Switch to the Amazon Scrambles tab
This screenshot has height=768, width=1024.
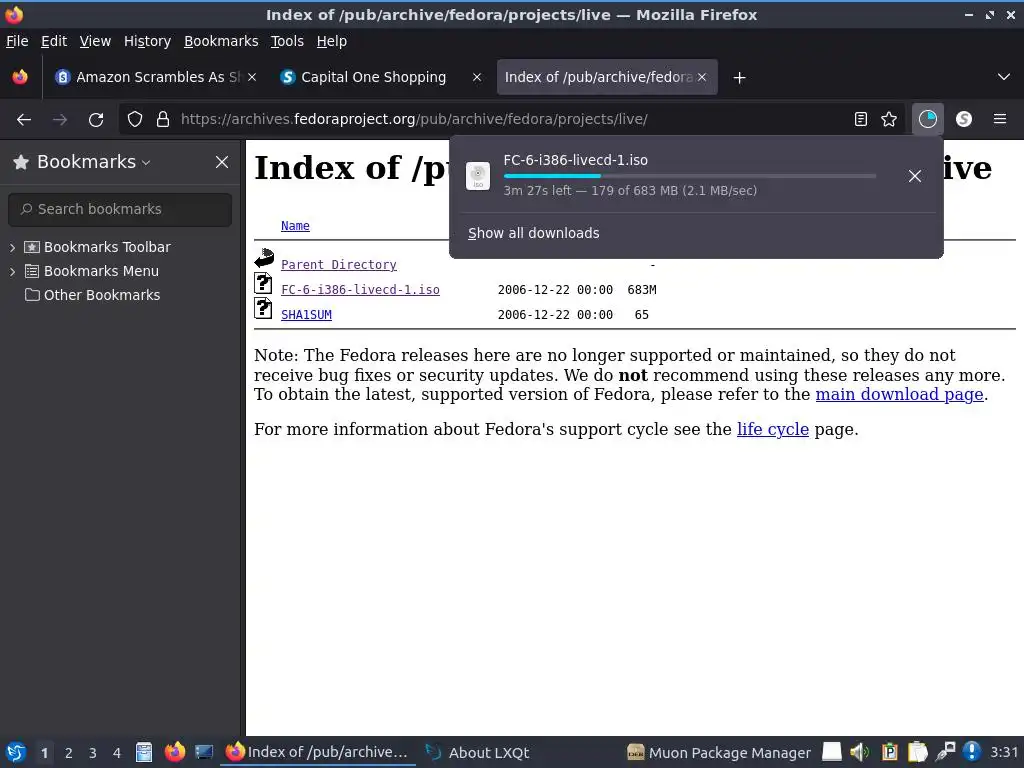click(155, 77)
